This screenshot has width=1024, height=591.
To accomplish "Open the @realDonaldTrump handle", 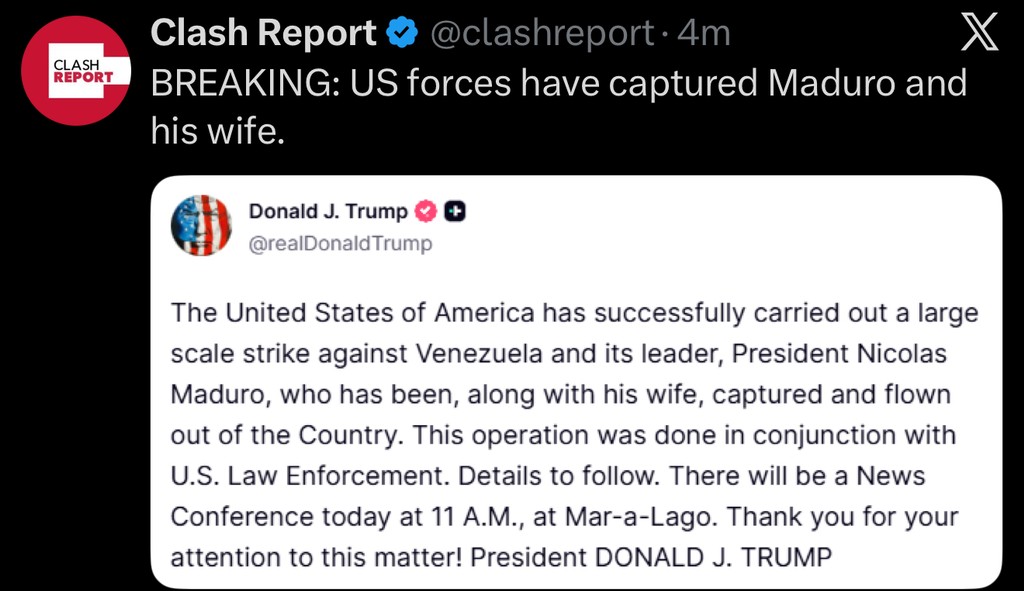I will [340, 243].
